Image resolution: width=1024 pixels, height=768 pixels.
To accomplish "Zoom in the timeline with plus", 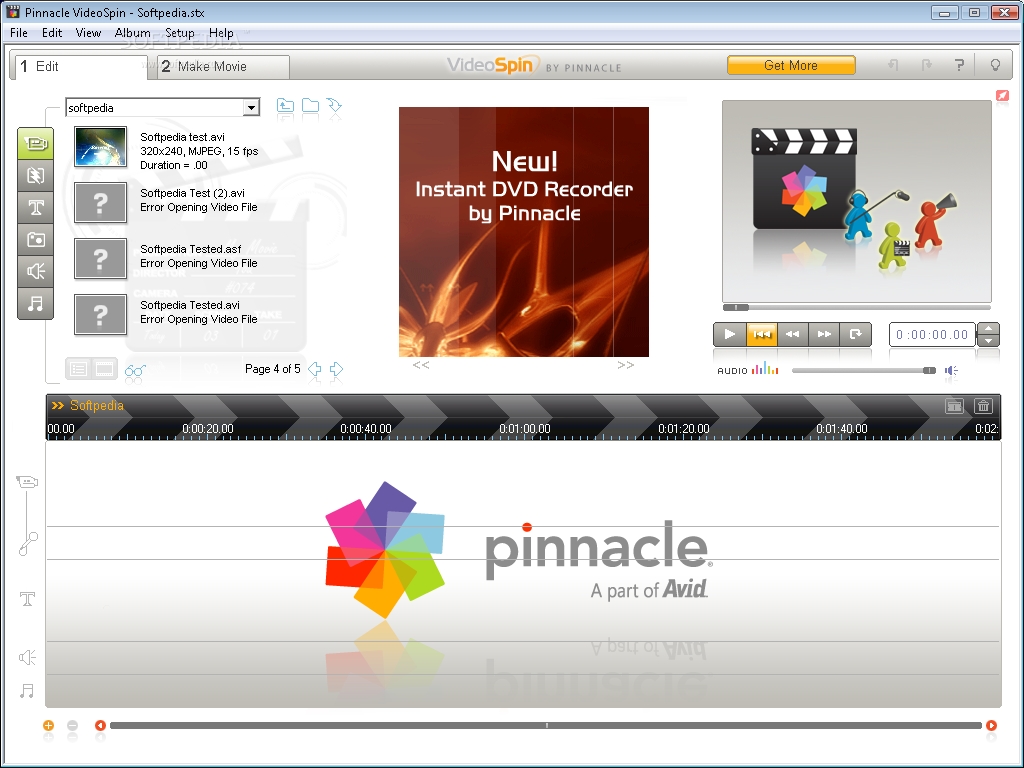I will (x=48, y=726).
